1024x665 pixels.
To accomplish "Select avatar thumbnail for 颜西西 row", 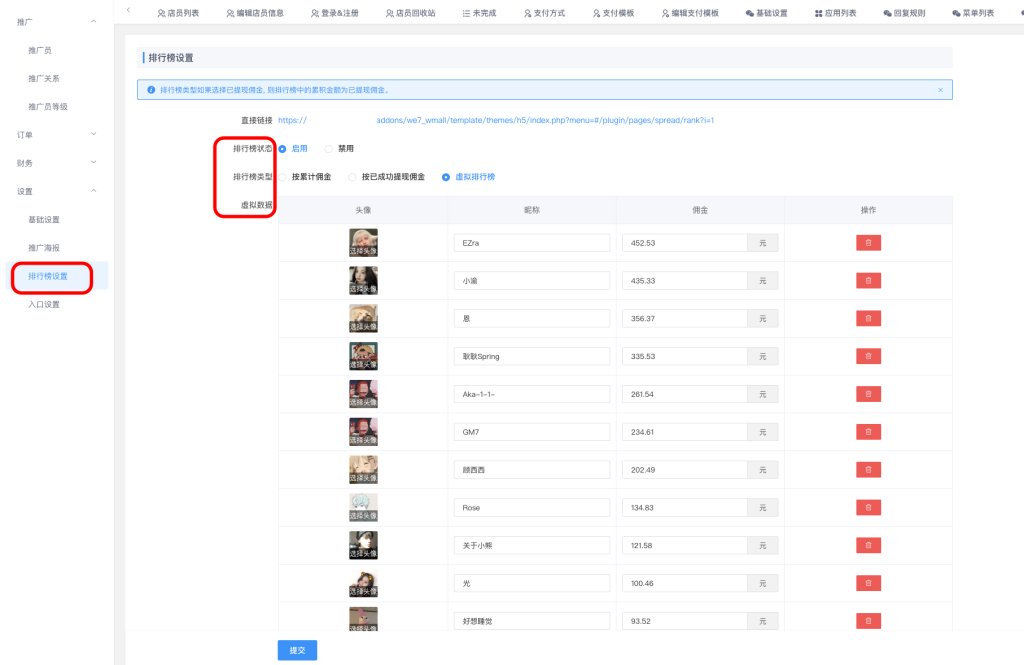I will pyautogui.click(x=363, y=469).
